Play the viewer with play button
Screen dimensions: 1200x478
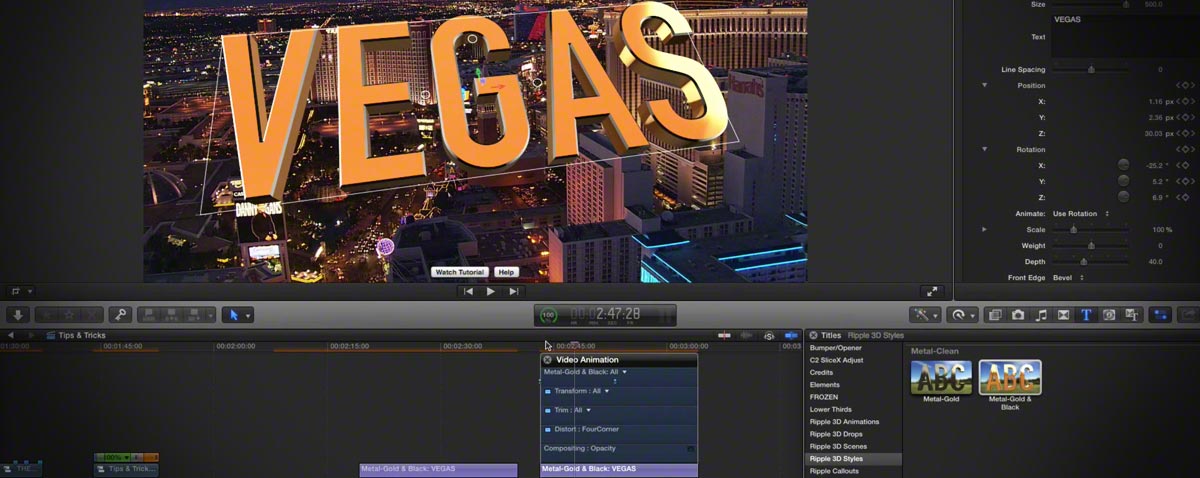(x=490, y=291)
